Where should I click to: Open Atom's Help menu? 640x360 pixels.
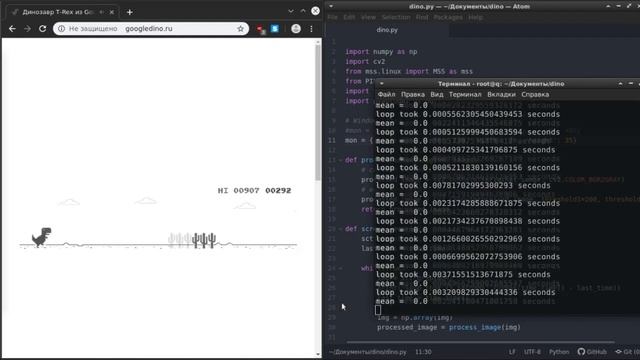(476, 17)
